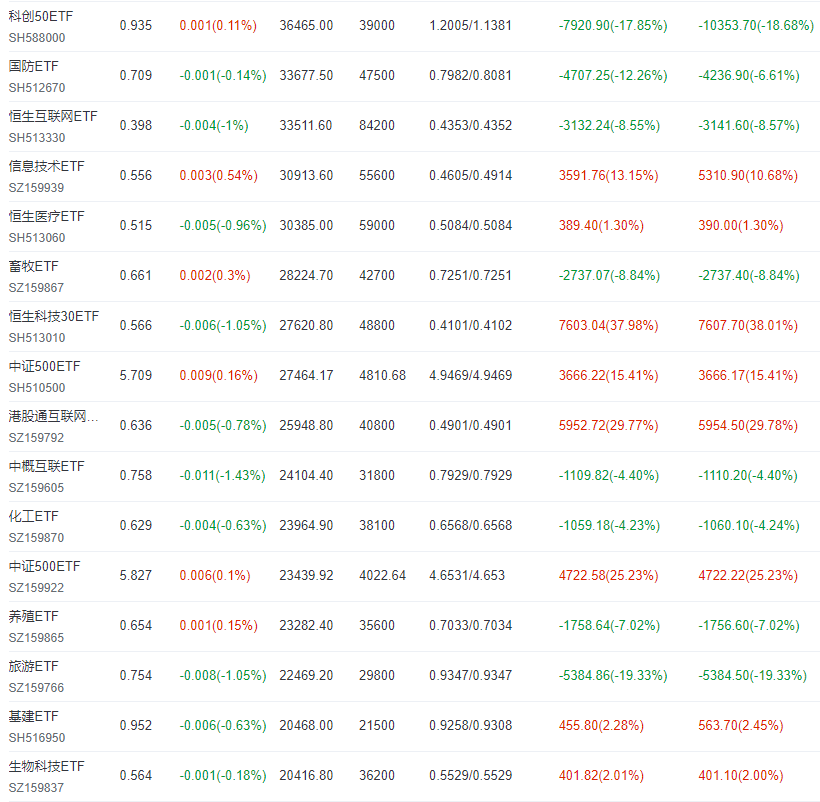Select price 0.935 in 科创50ETF row
The width and height of the screenshot is (820, 802).
136,26
